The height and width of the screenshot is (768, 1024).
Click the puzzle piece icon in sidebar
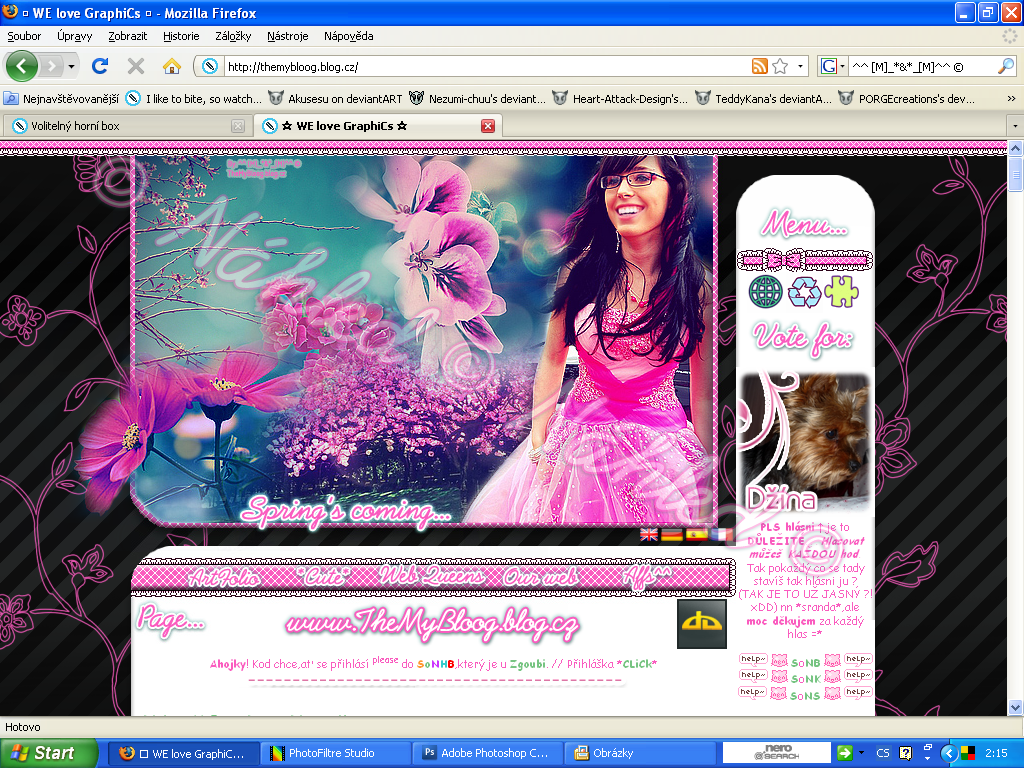coord(841,292)
